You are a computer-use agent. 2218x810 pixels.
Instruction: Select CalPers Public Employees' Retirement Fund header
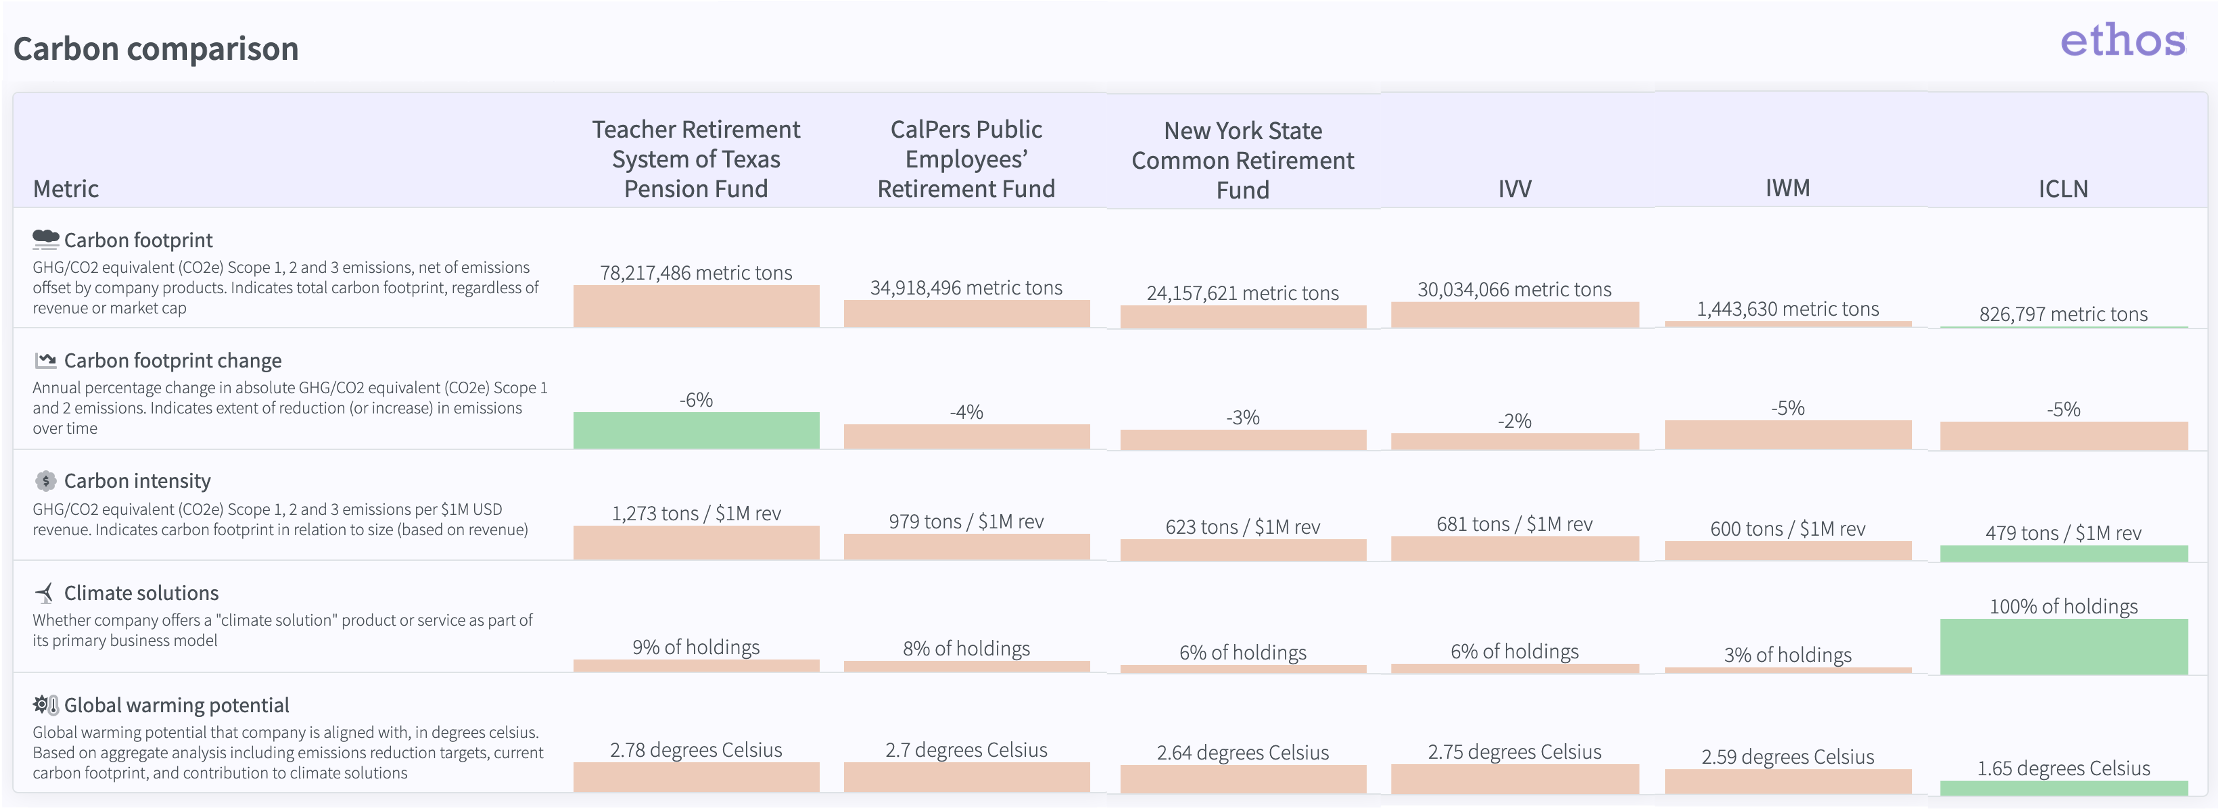(x=966, y=159)
